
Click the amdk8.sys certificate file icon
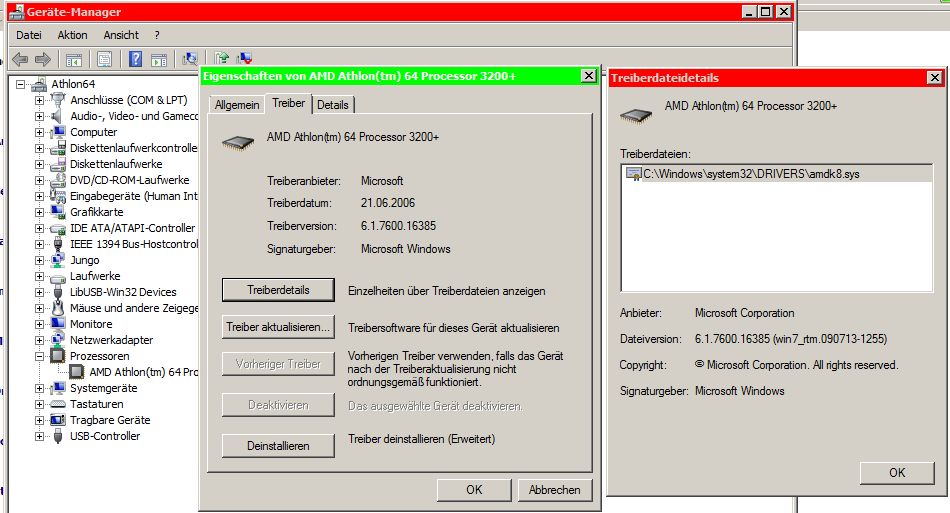click(633, 174)
